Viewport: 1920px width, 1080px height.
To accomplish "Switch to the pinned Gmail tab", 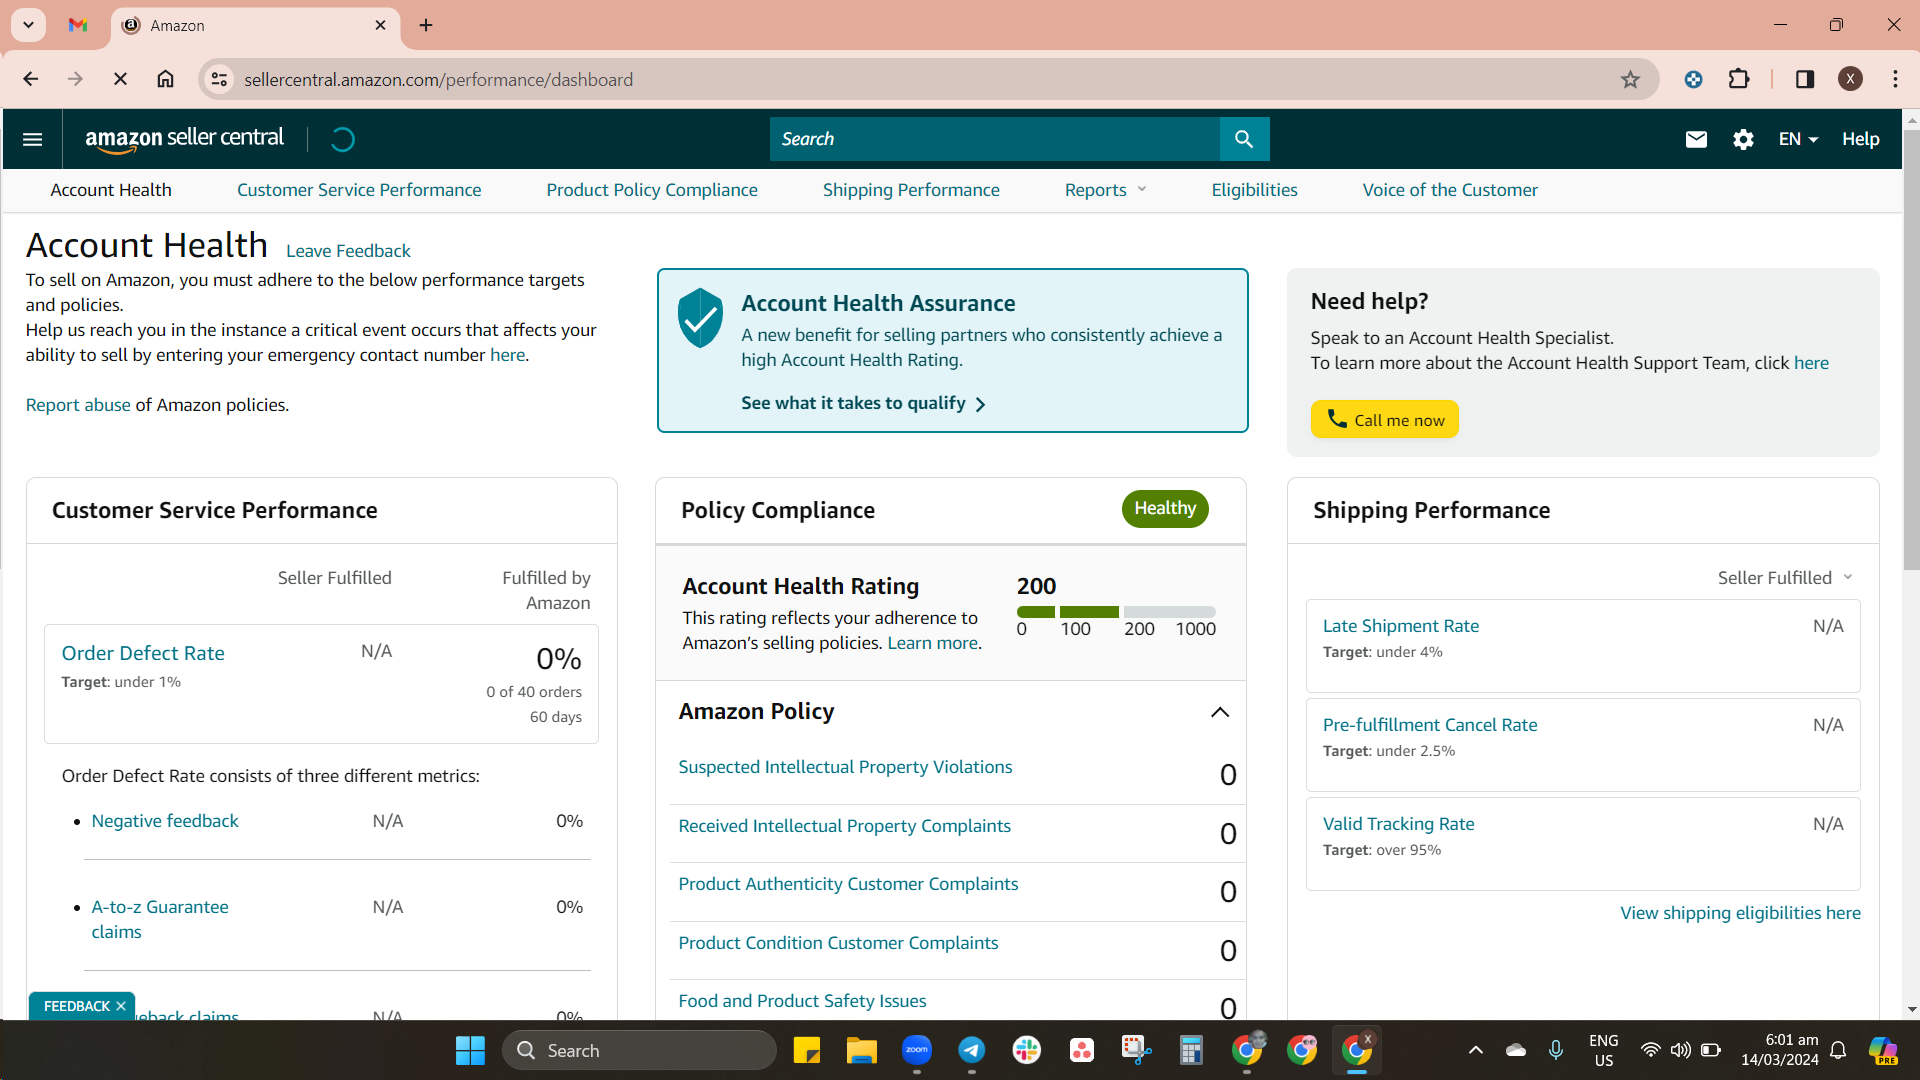I will click(x=78, y=25).
